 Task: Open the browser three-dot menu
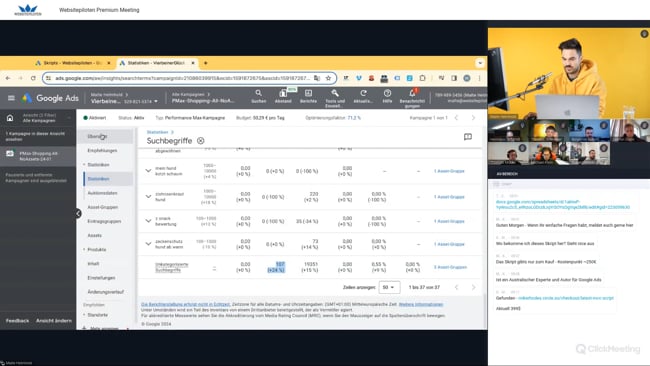(x=480, y=78)
